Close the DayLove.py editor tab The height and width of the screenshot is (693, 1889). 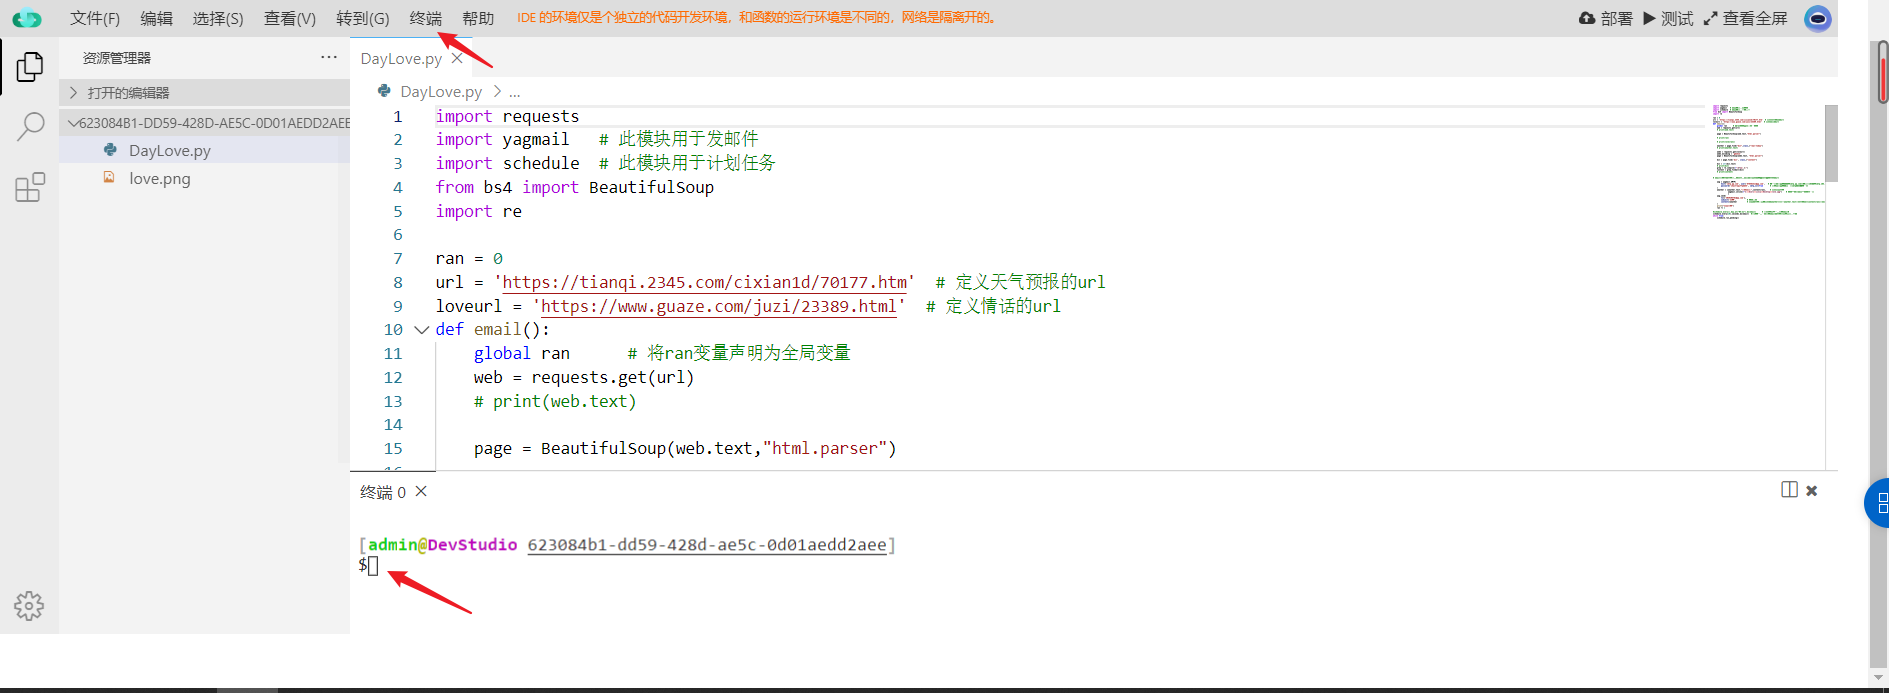[x=457, y=58]
